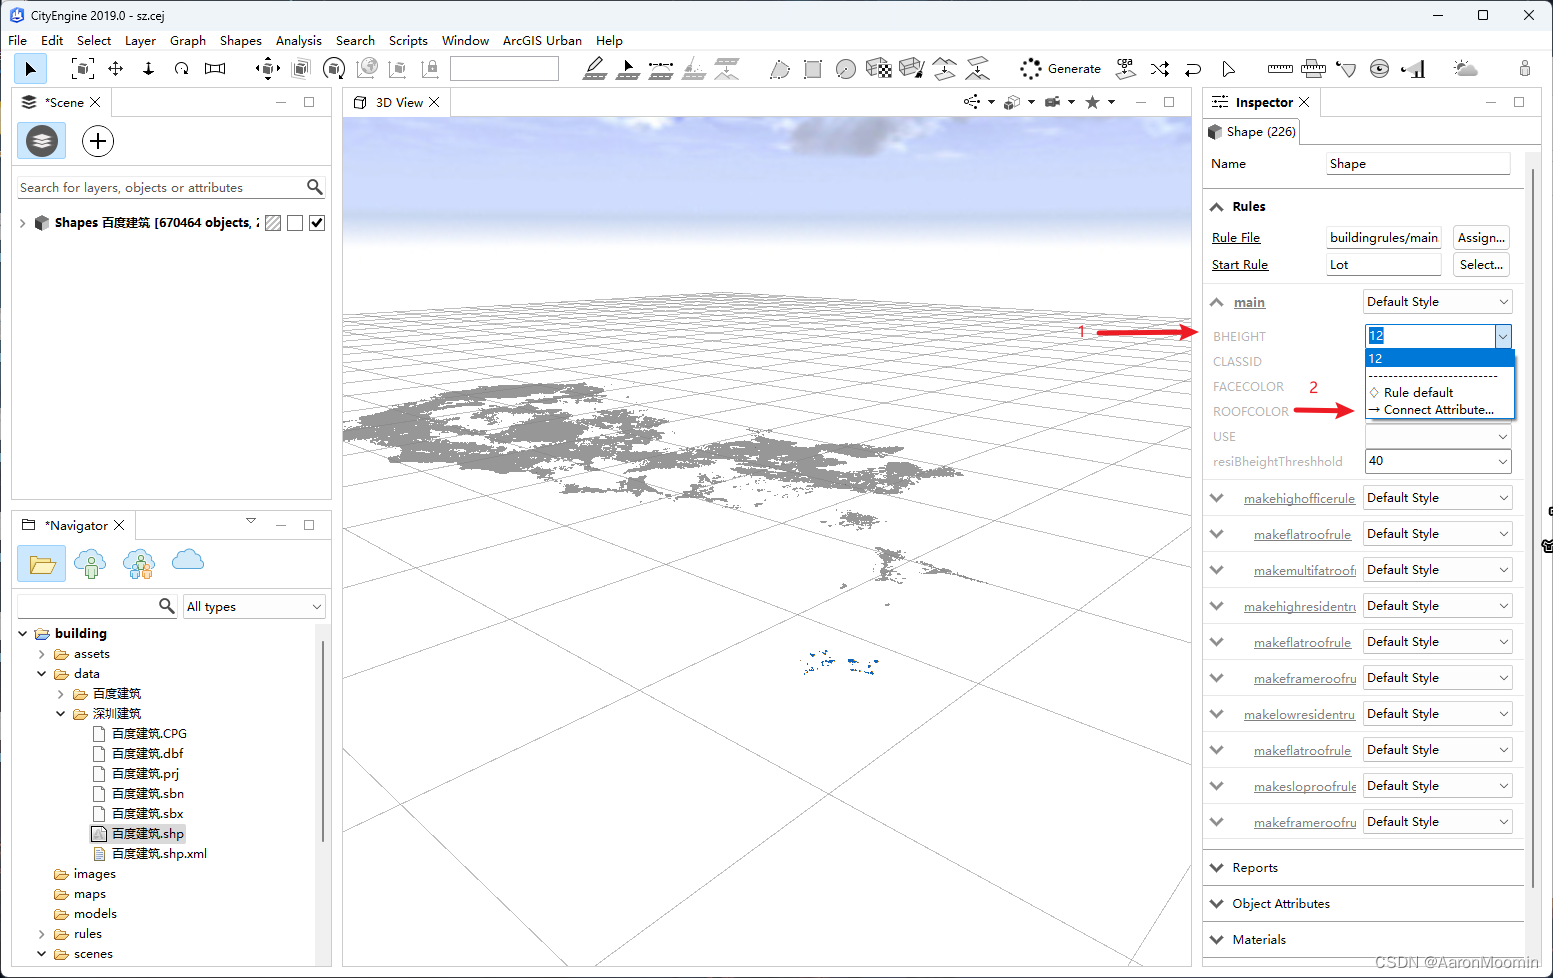This screenshot has width=1553, height=978.
Task: Select the Rotate transform tool
Action: point(334,68)
